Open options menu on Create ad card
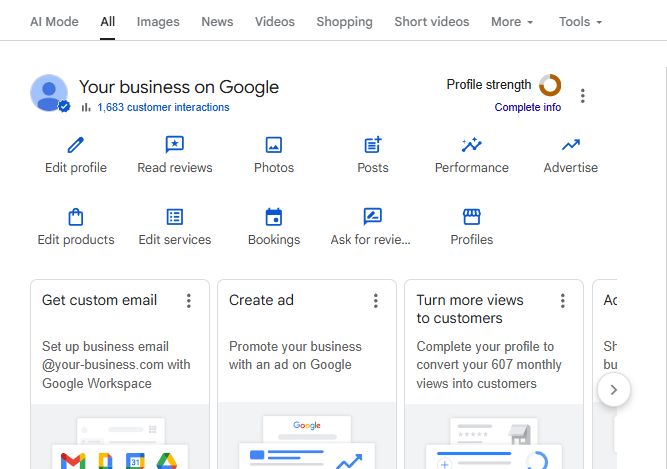 [x=376, y=301]
